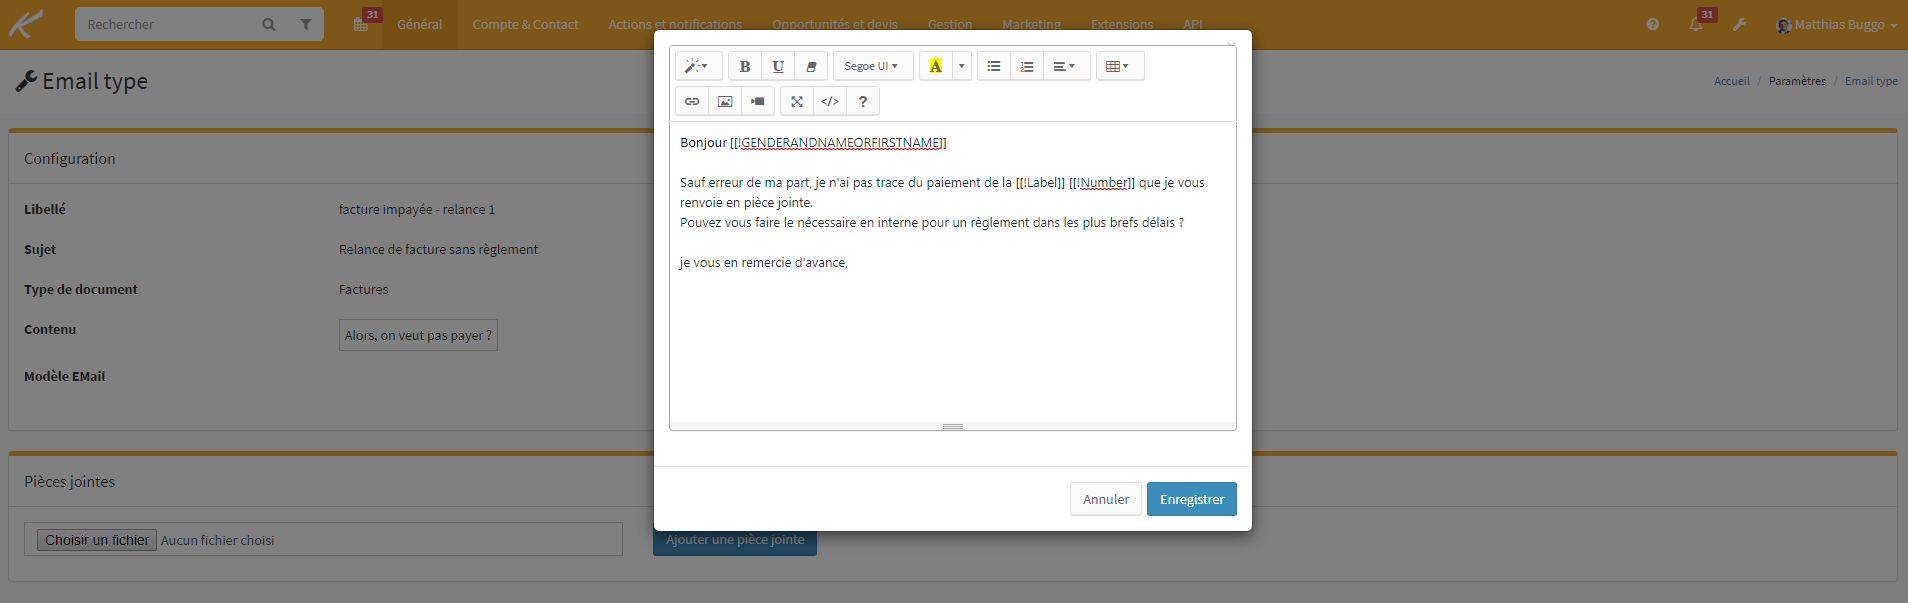Go to Accueil breadcrumb link
Viewport: 1908px width, 603px height.
[1732, 81]
